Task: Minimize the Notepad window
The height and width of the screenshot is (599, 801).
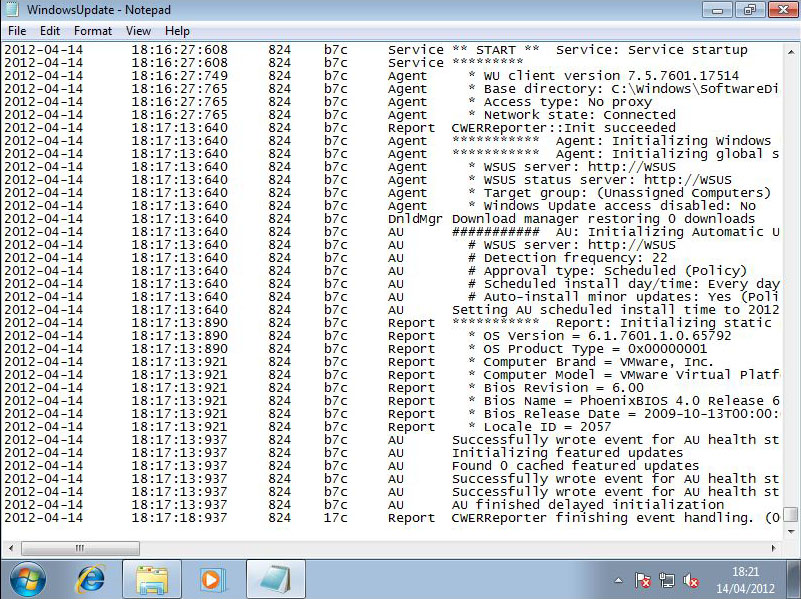Action: (x=718, y=10)
